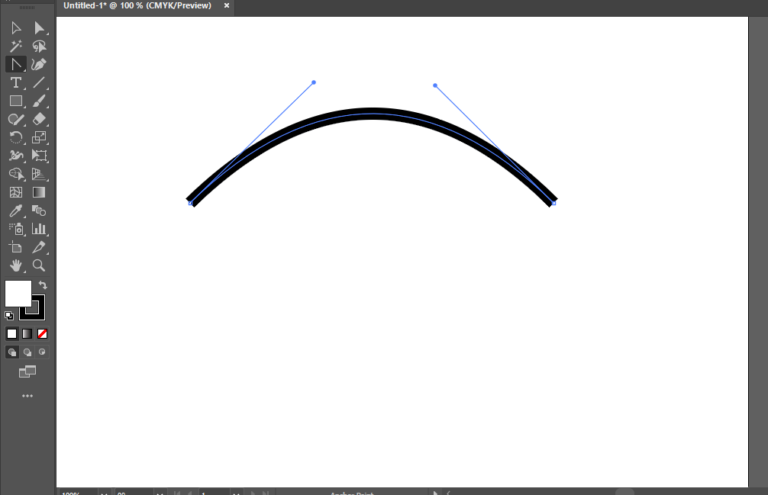Pick the Paintbrush tool

[39, 101]
